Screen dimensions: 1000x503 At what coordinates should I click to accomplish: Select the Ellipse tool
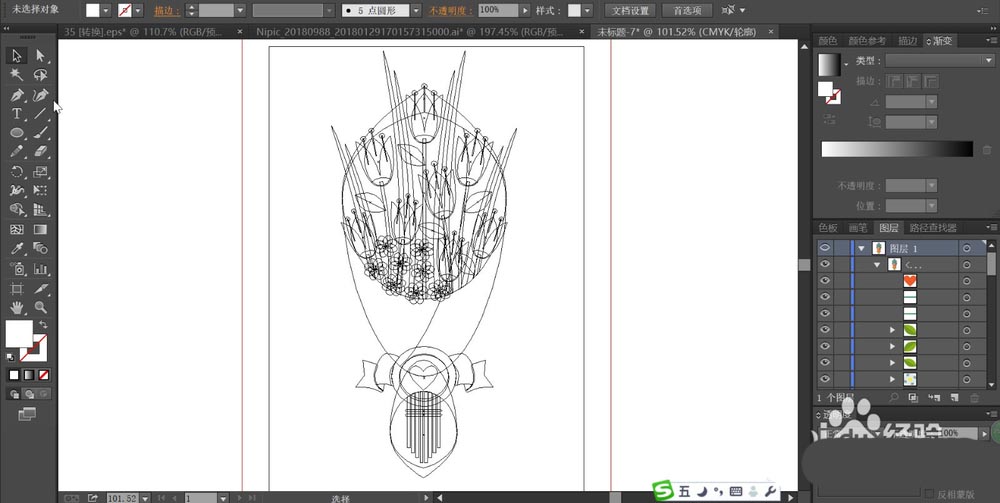pyautogui.click(x=17, y=133)
